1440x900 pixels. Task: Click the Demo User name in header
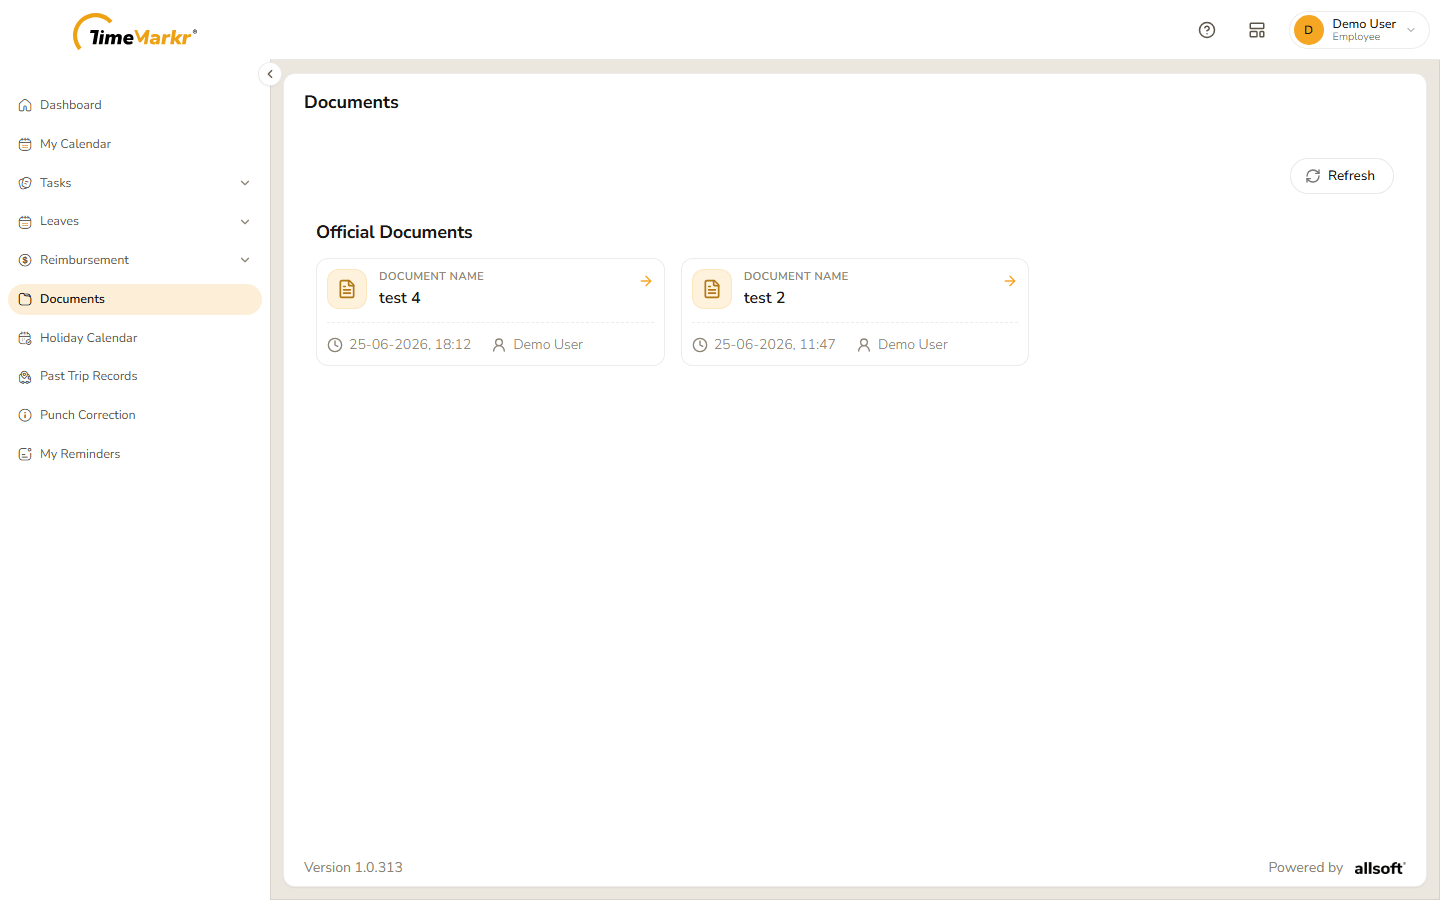[1364, 24]
